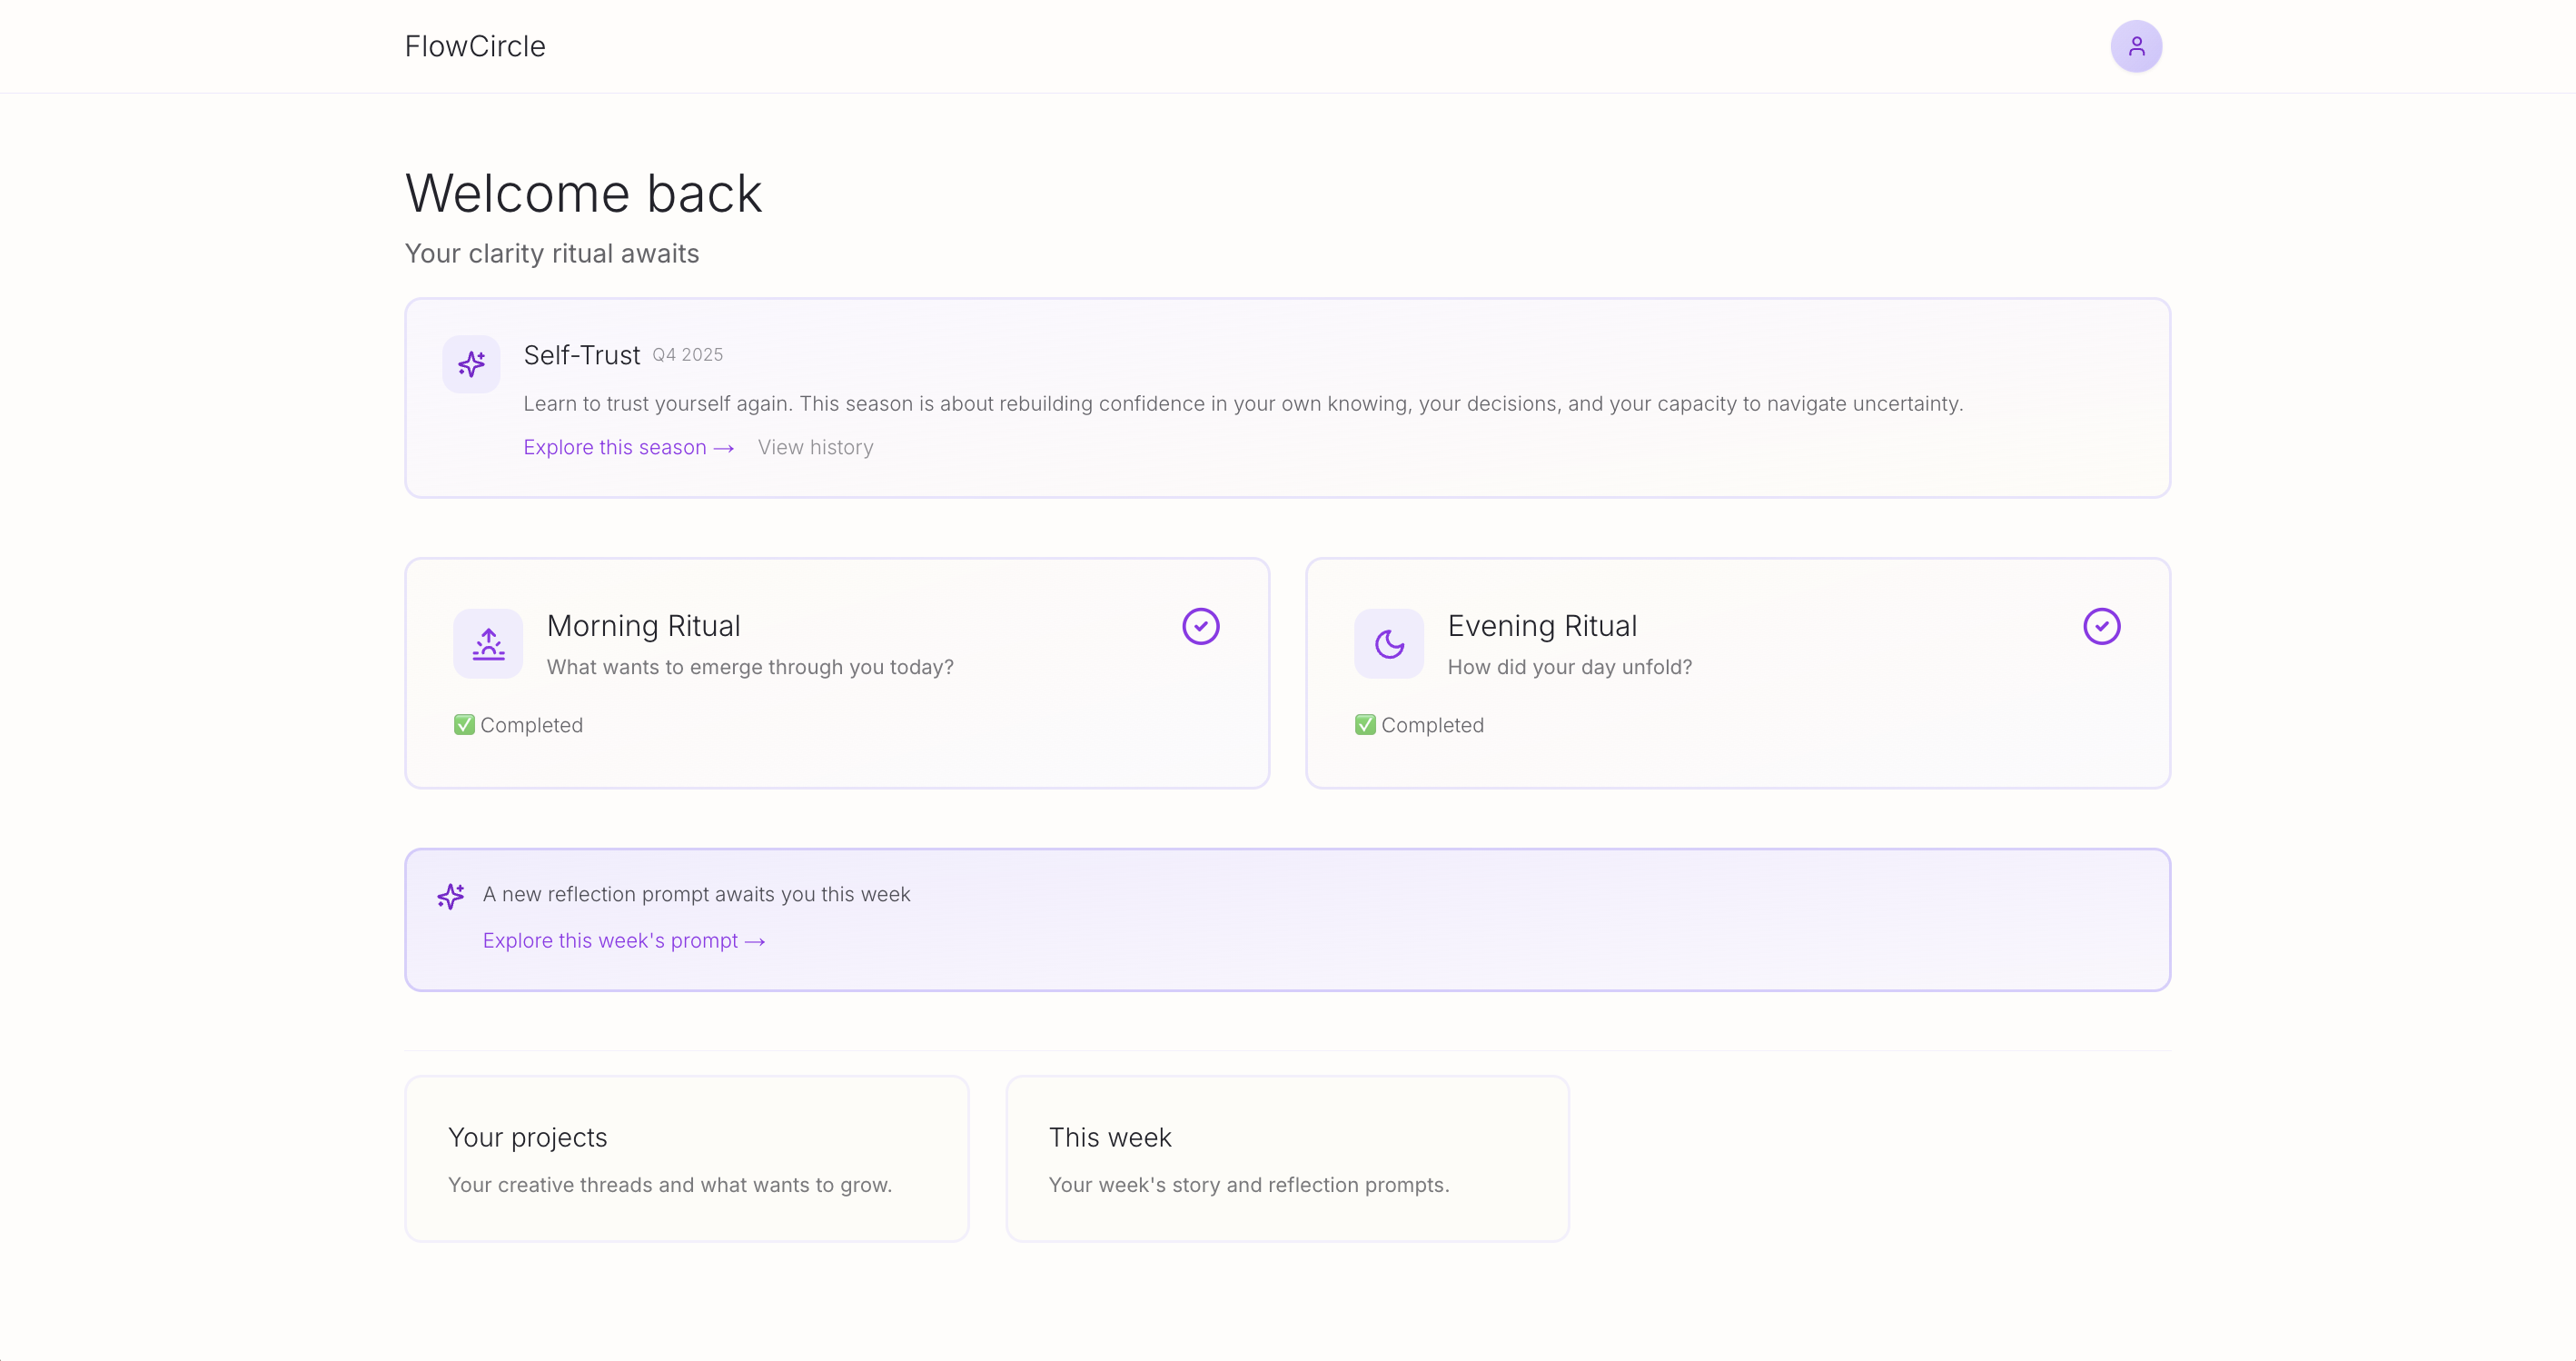This screenshot has height=1361, width=2576.
Task: Toggle the Morning Ritual completion circle
Action: coord(1201,626)
